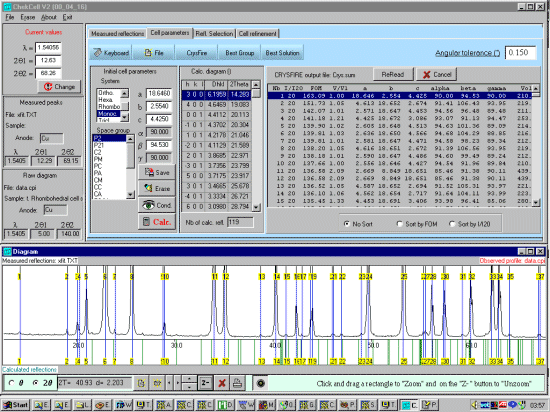
Task: Select the Sort by I/I20 radio button
Action: 452,224
